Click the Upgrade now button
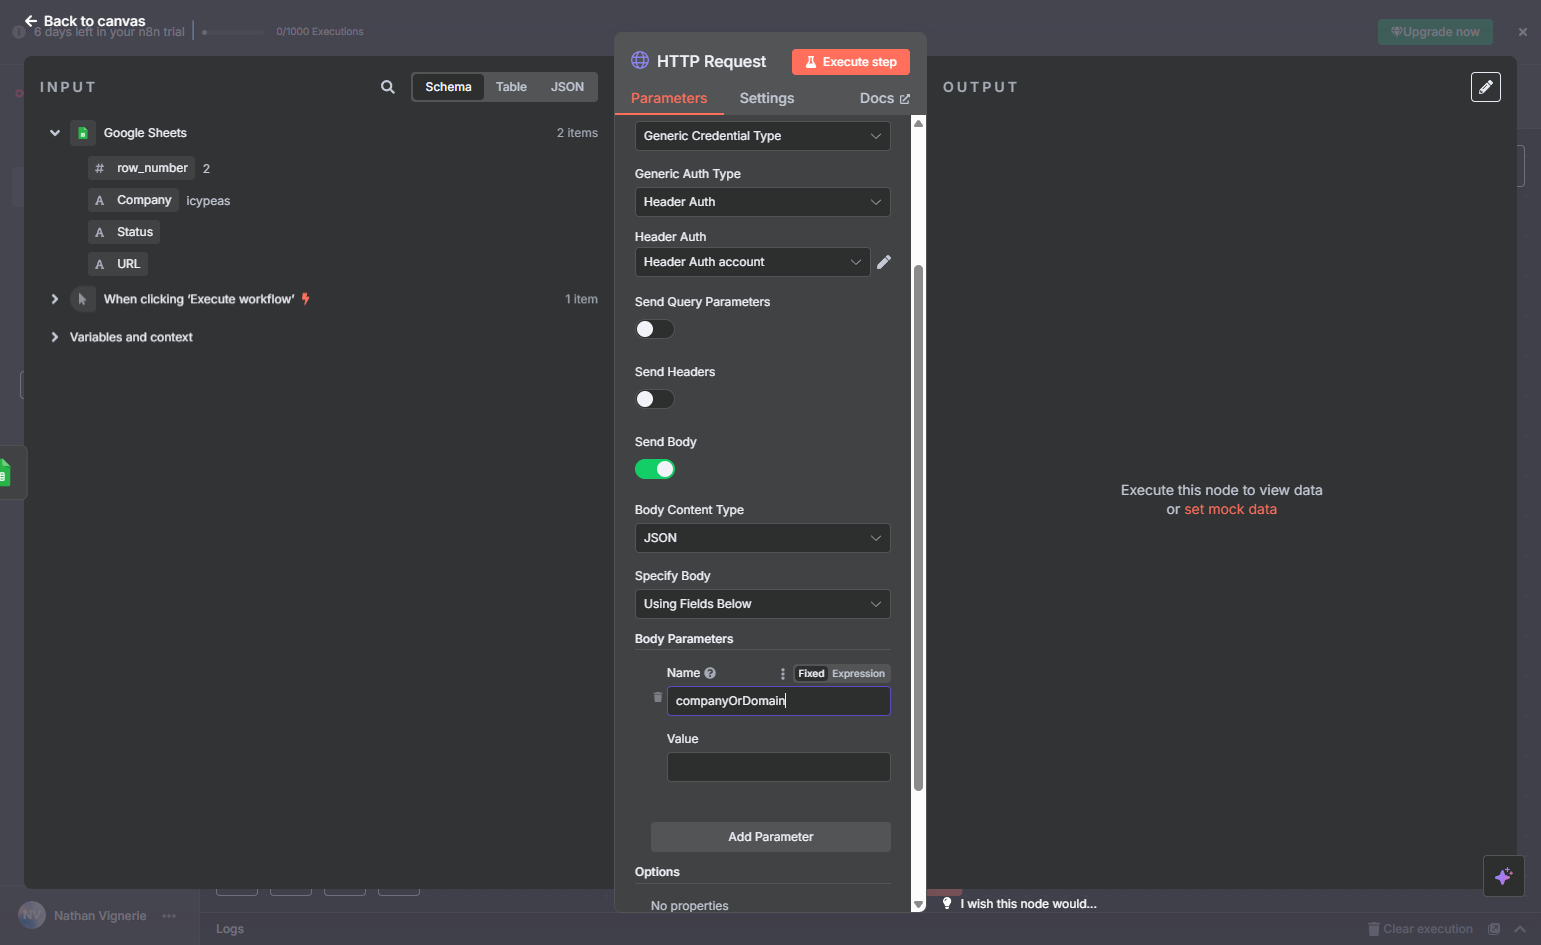The width and height of the screenshot is (1541, 945). point(1435,32)
